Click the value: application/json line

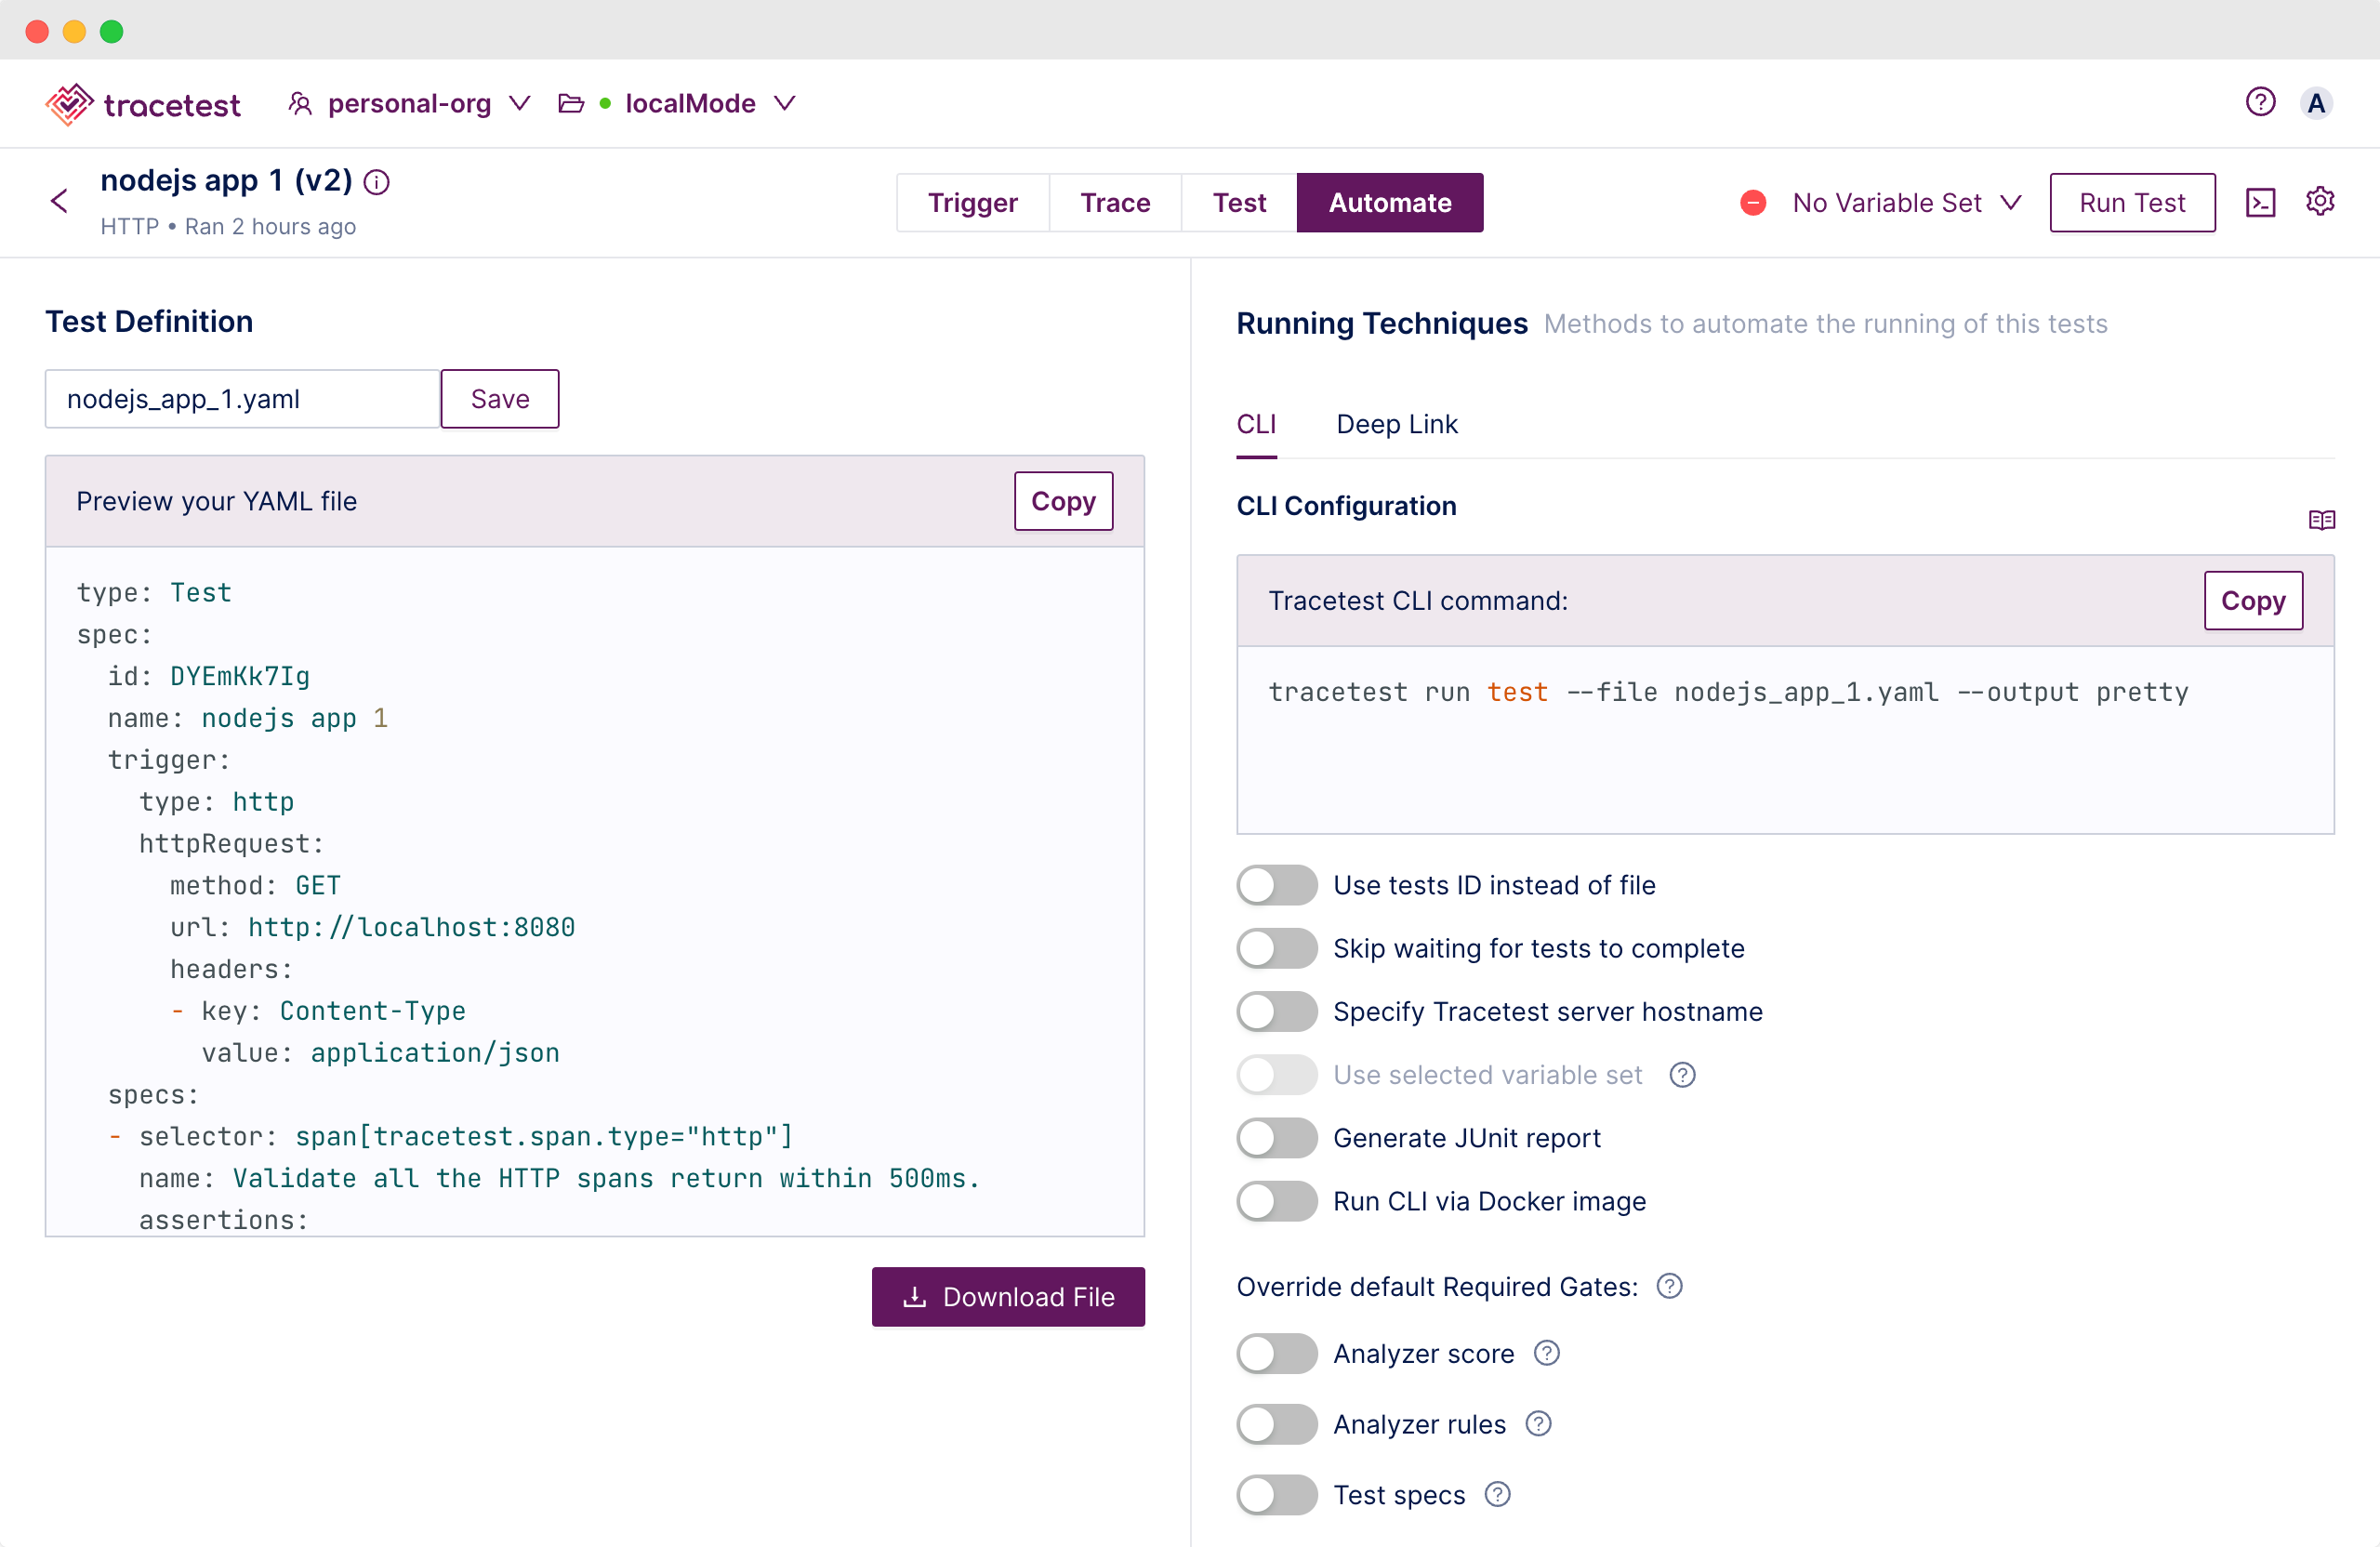(380, 1053)
